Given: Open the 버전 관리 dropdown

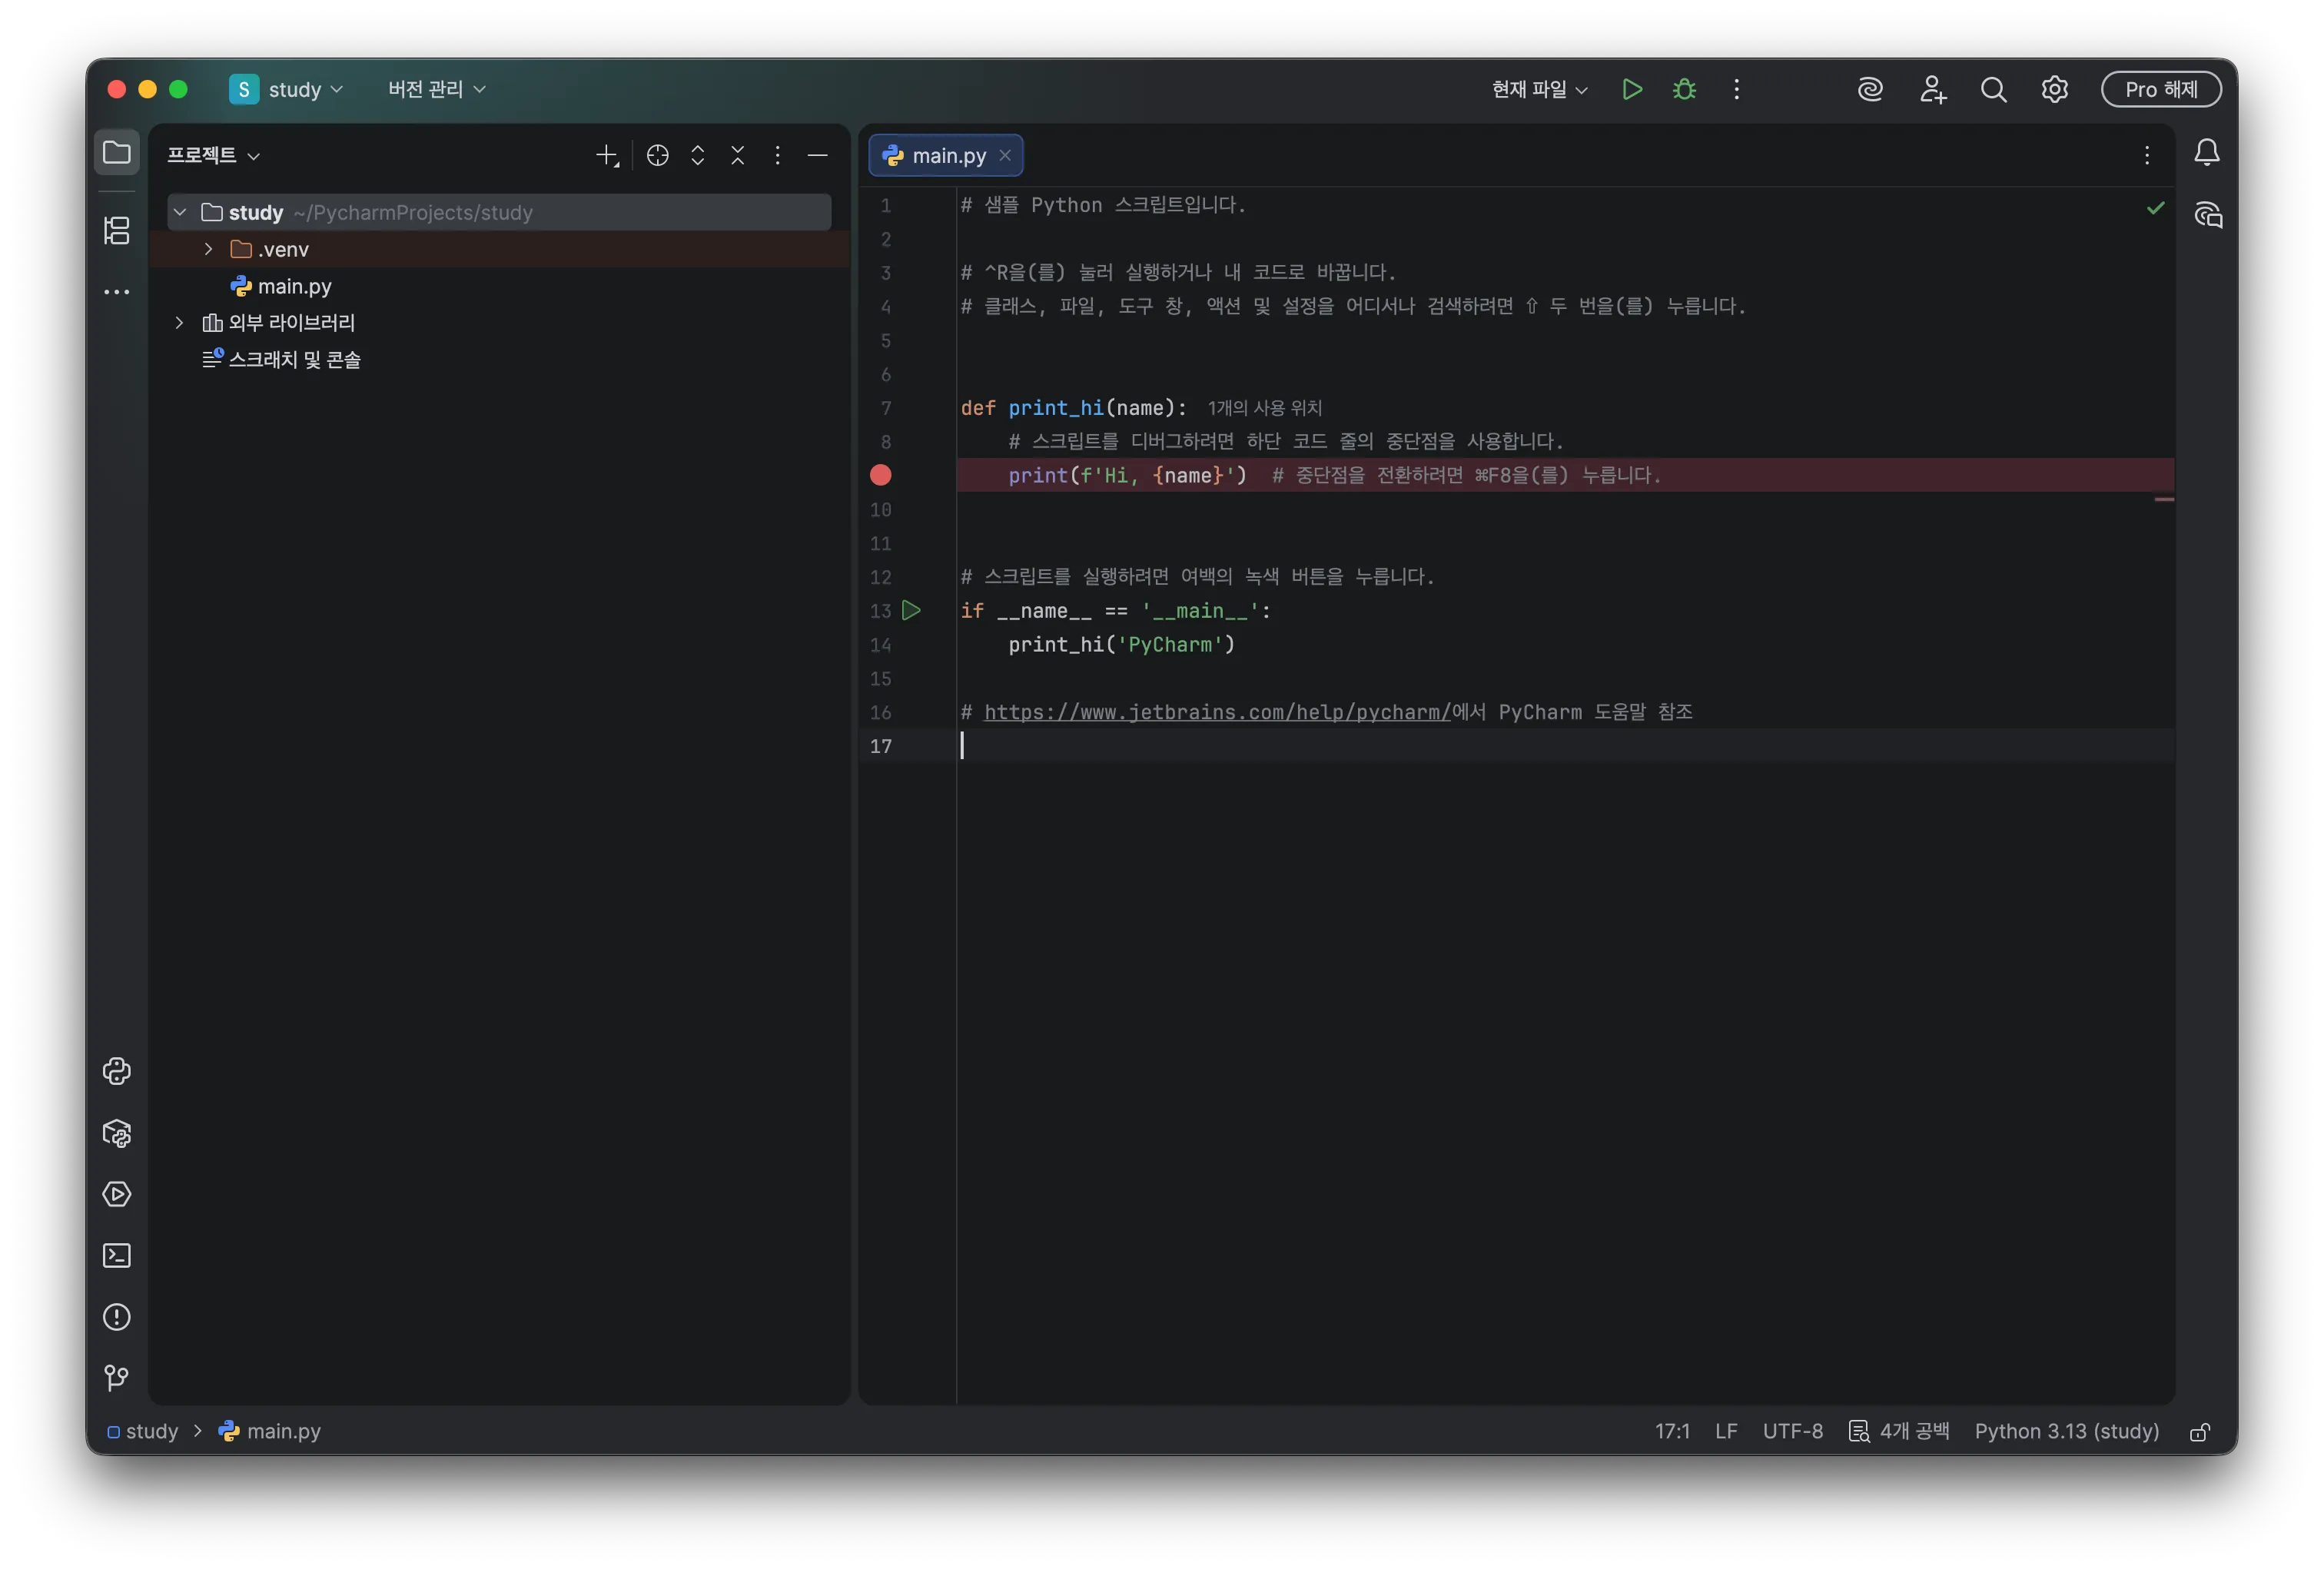Looking at the screenshot, I should coord(437,89).
